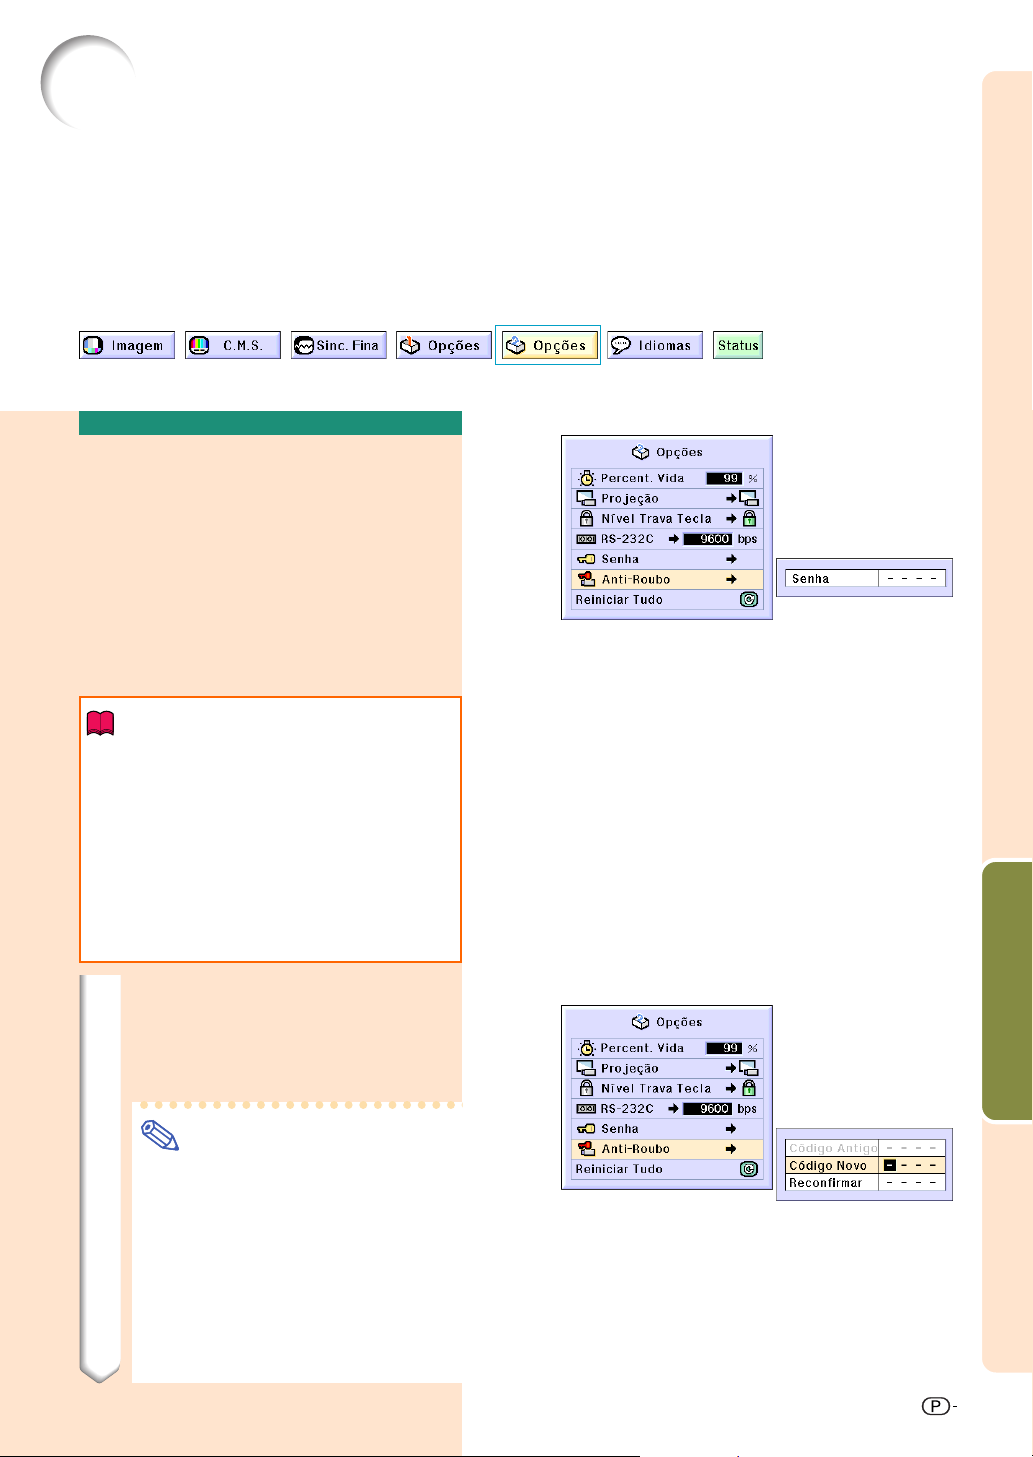Click the key icon beside Senha in upper panel
This screenshot has height=1457, width=1033.
(x=586, y=559)
